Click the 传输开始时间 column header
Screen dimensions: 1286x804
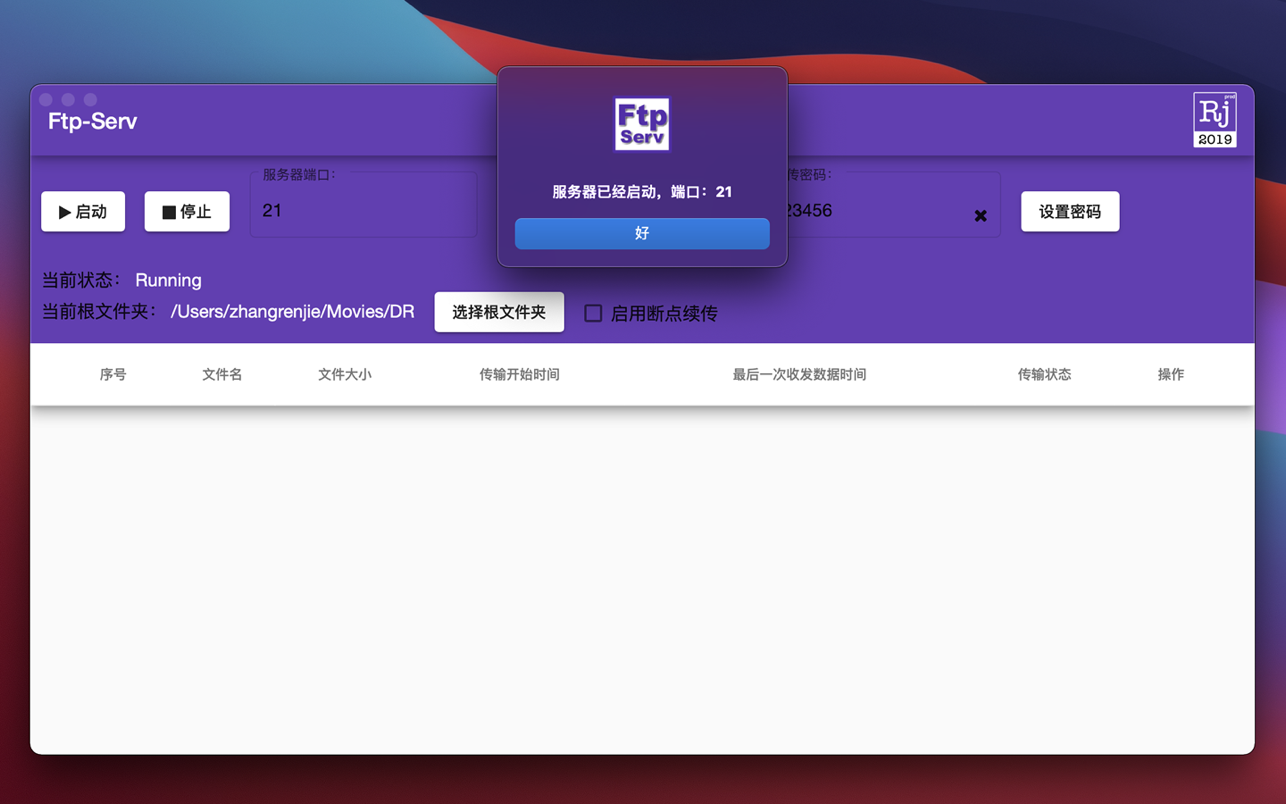(519, 374)
